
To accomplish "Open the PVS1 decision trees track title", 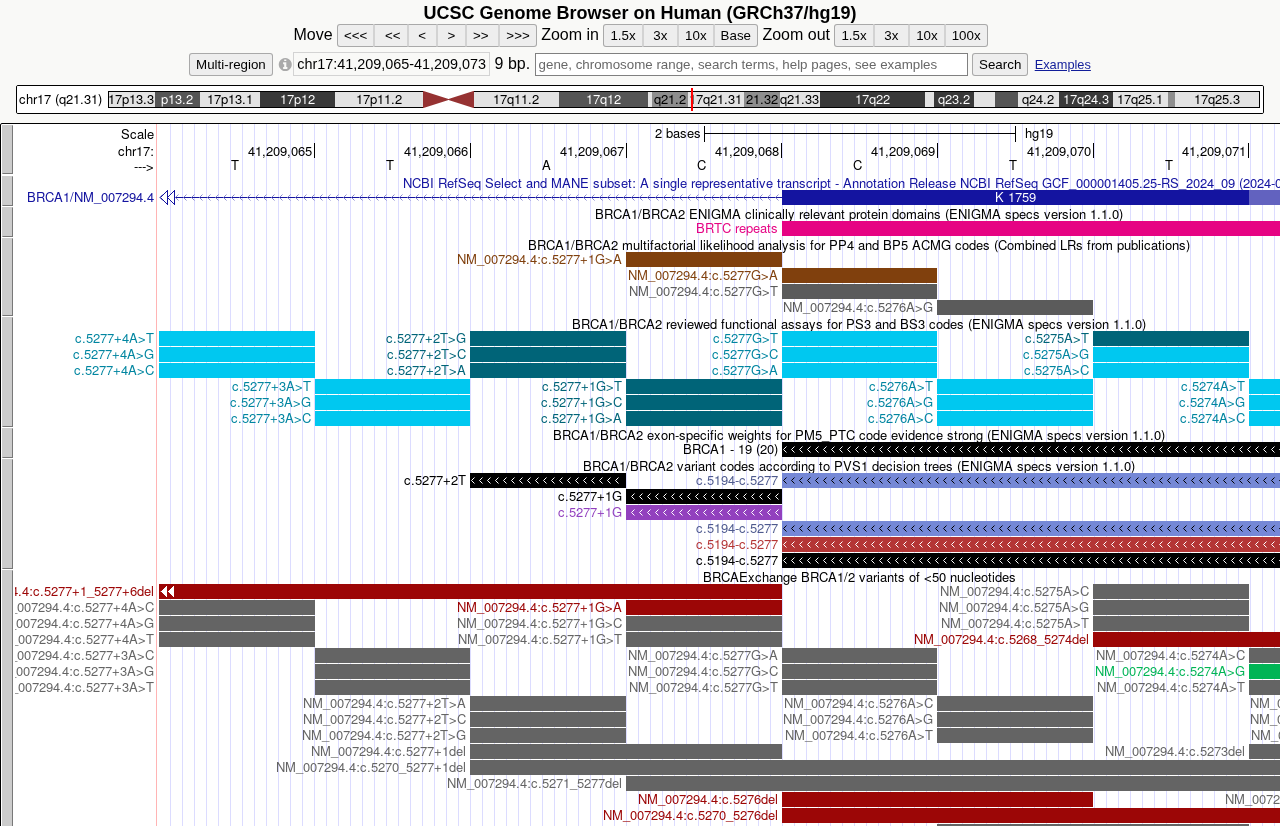I will [x=859, y=466].
